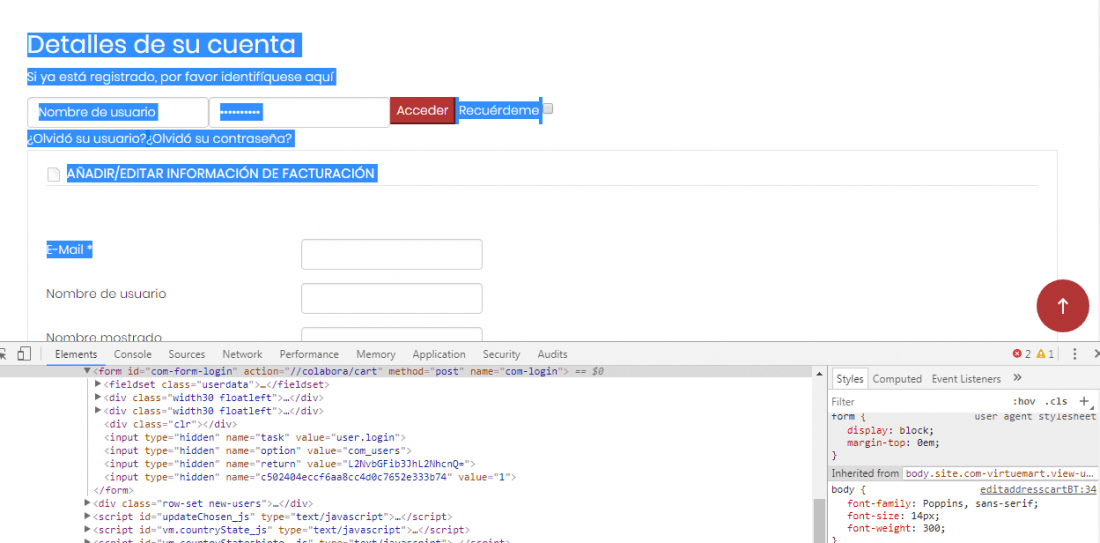Open the Security tab
Screen dimensions: 1100x543
[x=501, y=354]
